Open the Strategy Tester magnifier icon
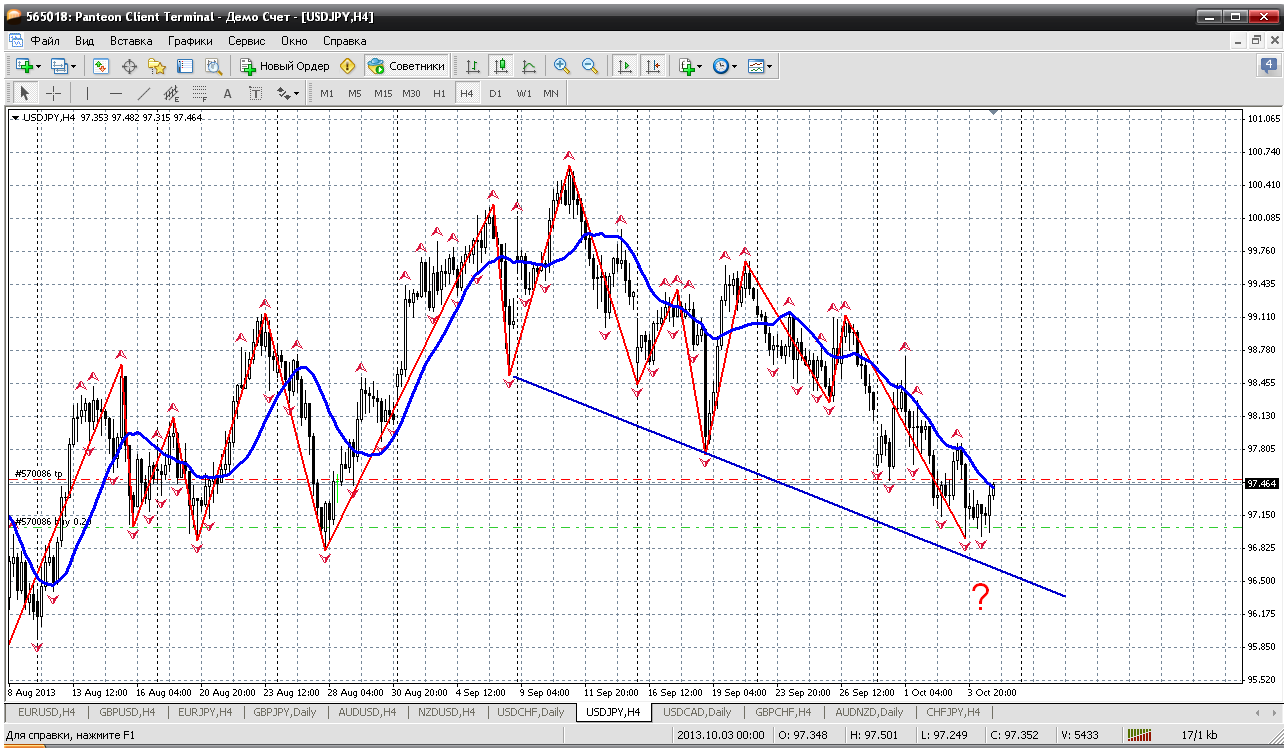1288x748 pixels. pos(213,66)
